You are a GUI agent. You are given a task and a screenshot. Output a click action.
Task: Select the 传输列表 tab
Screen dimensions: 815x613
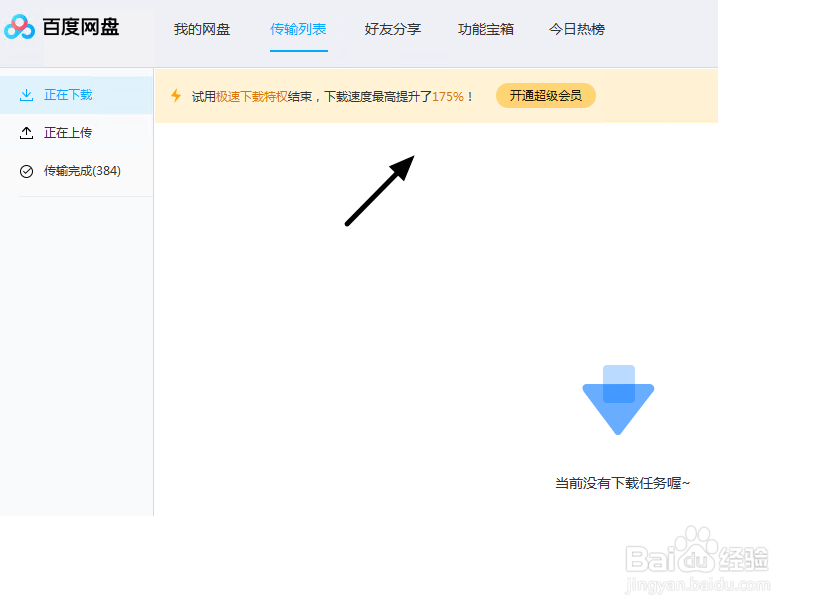pyautogui.click(x=299, y=30)
